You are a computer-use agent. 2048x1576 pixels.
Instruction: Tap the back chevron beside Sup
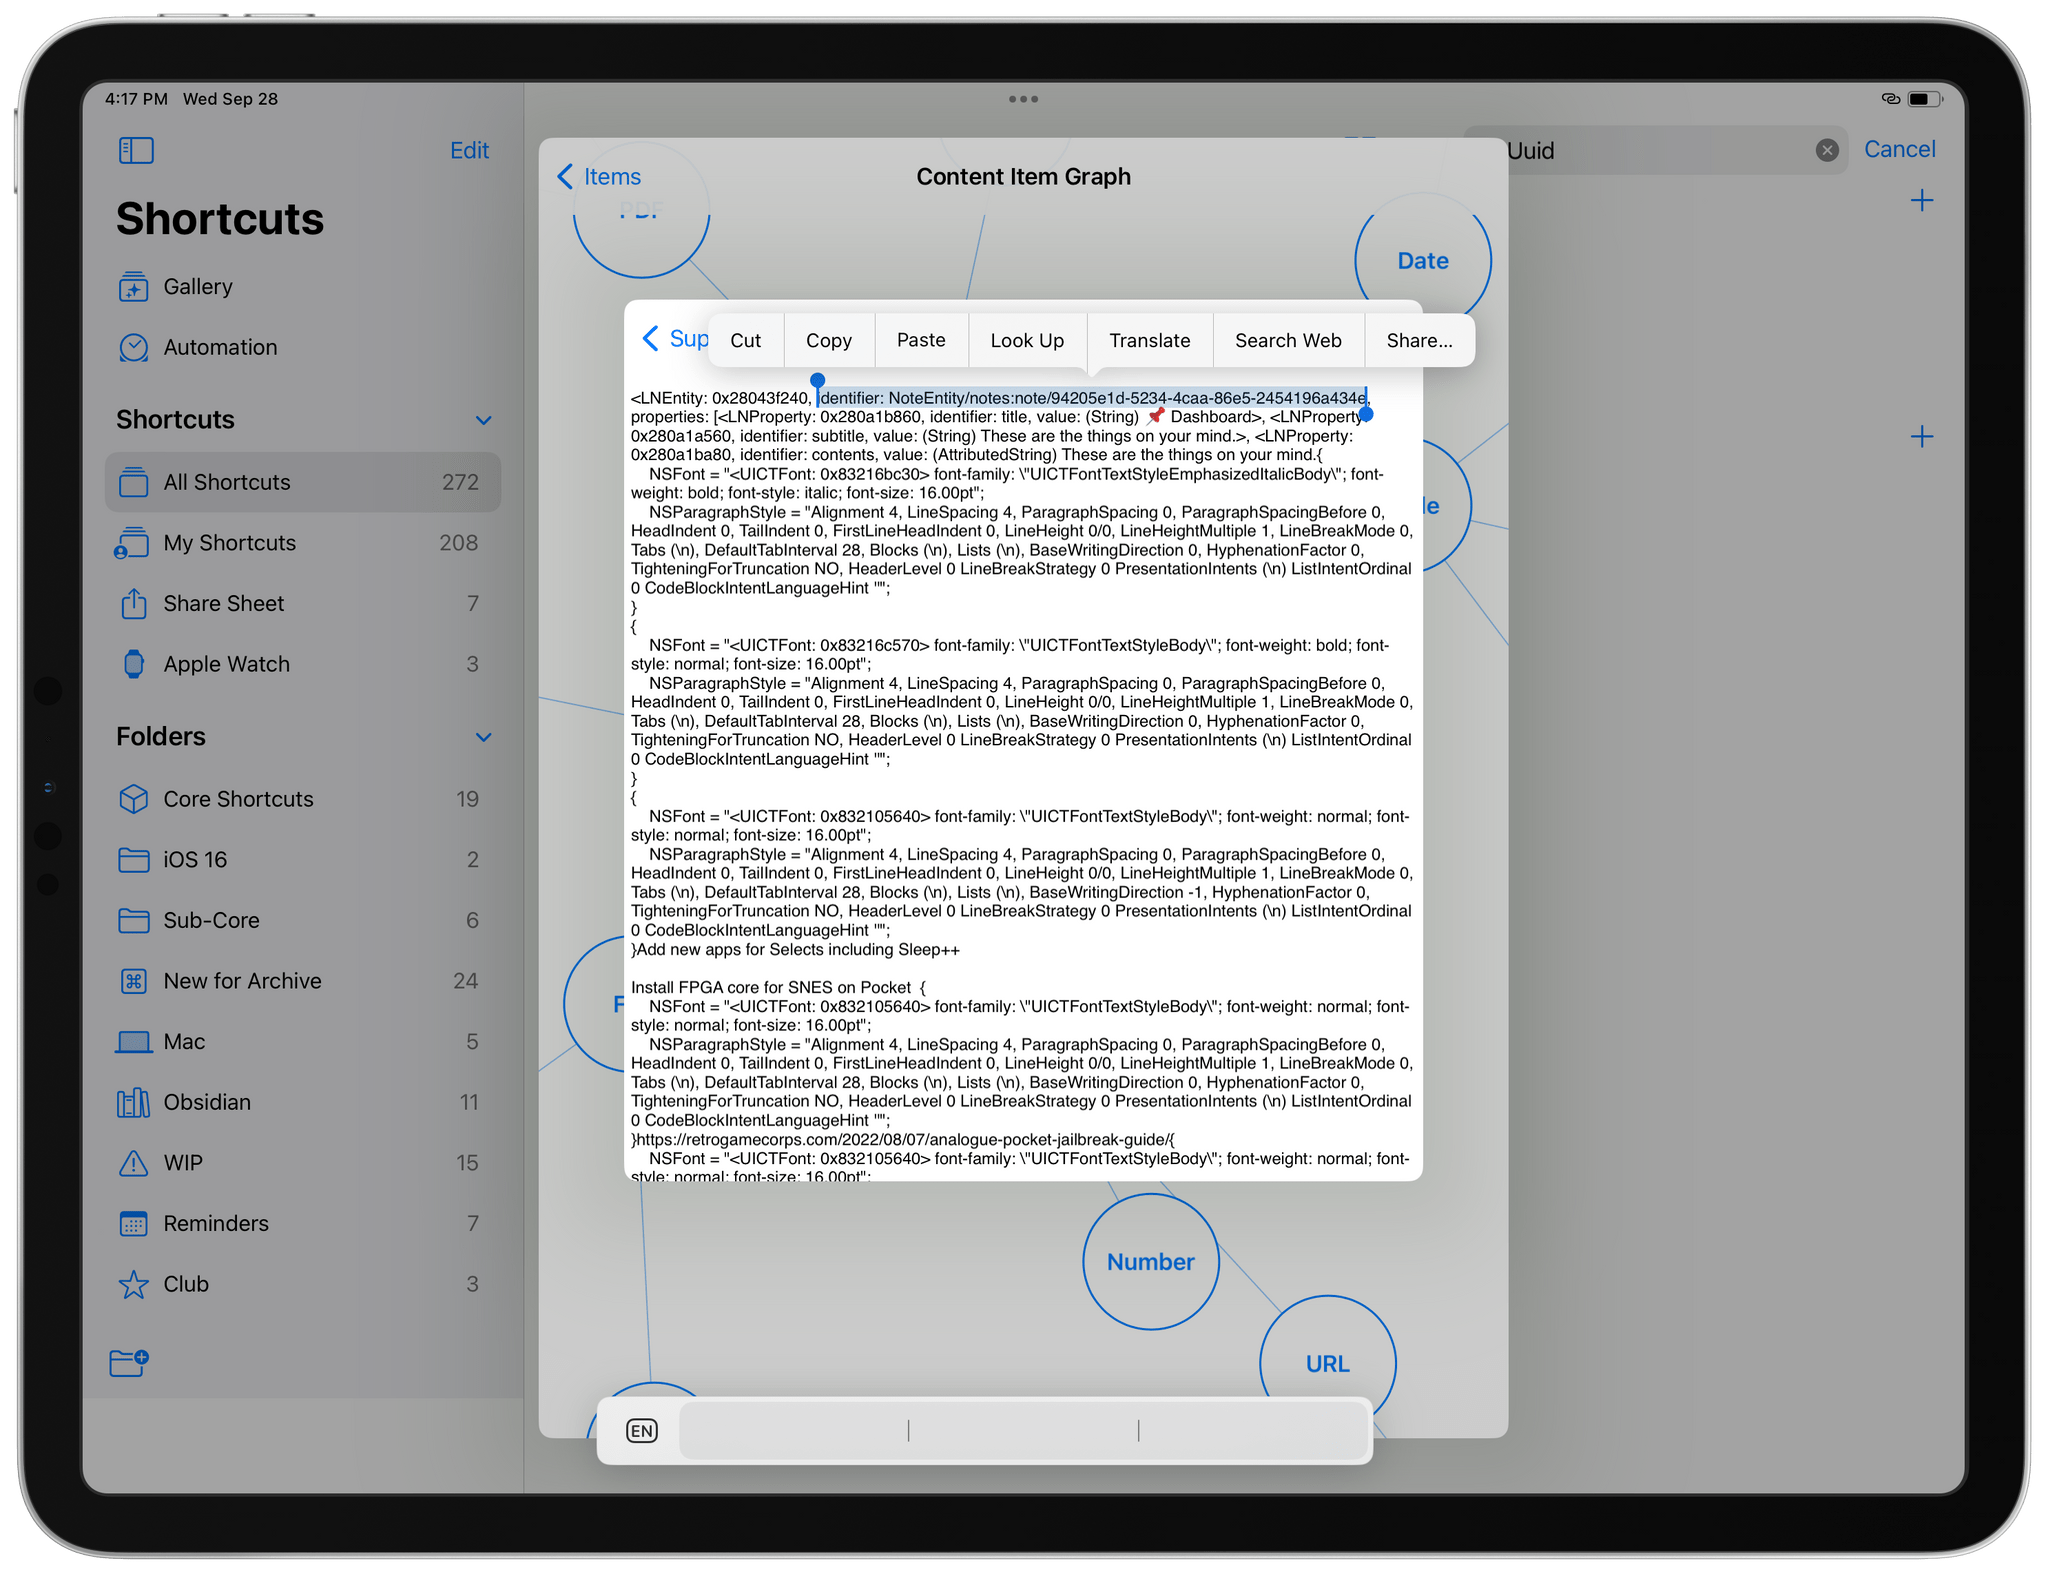click(651, 338)
